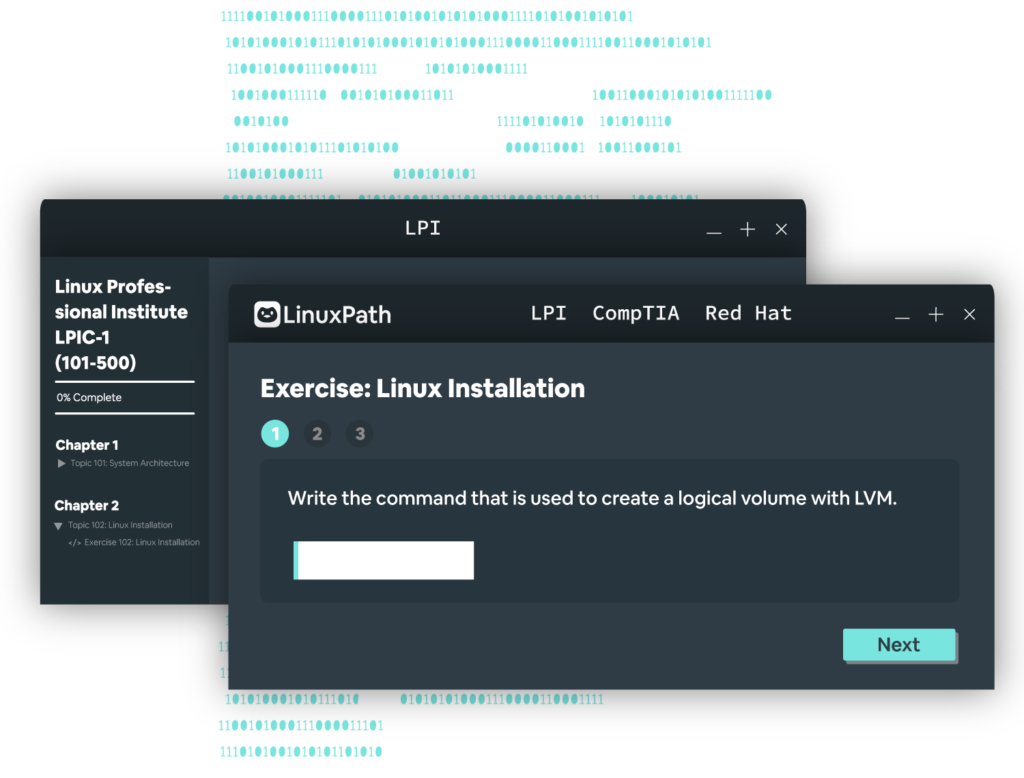The image size is (1024, 778).
Task: Click the command answer input field
Action: point(383,560)
